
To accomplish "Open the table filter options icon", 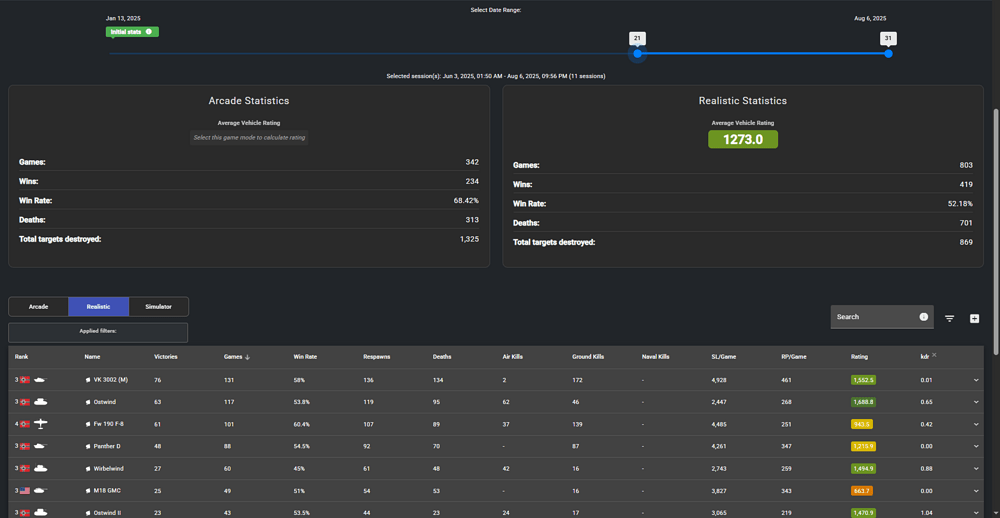I will pyautogui.click(x=950, y=318).
